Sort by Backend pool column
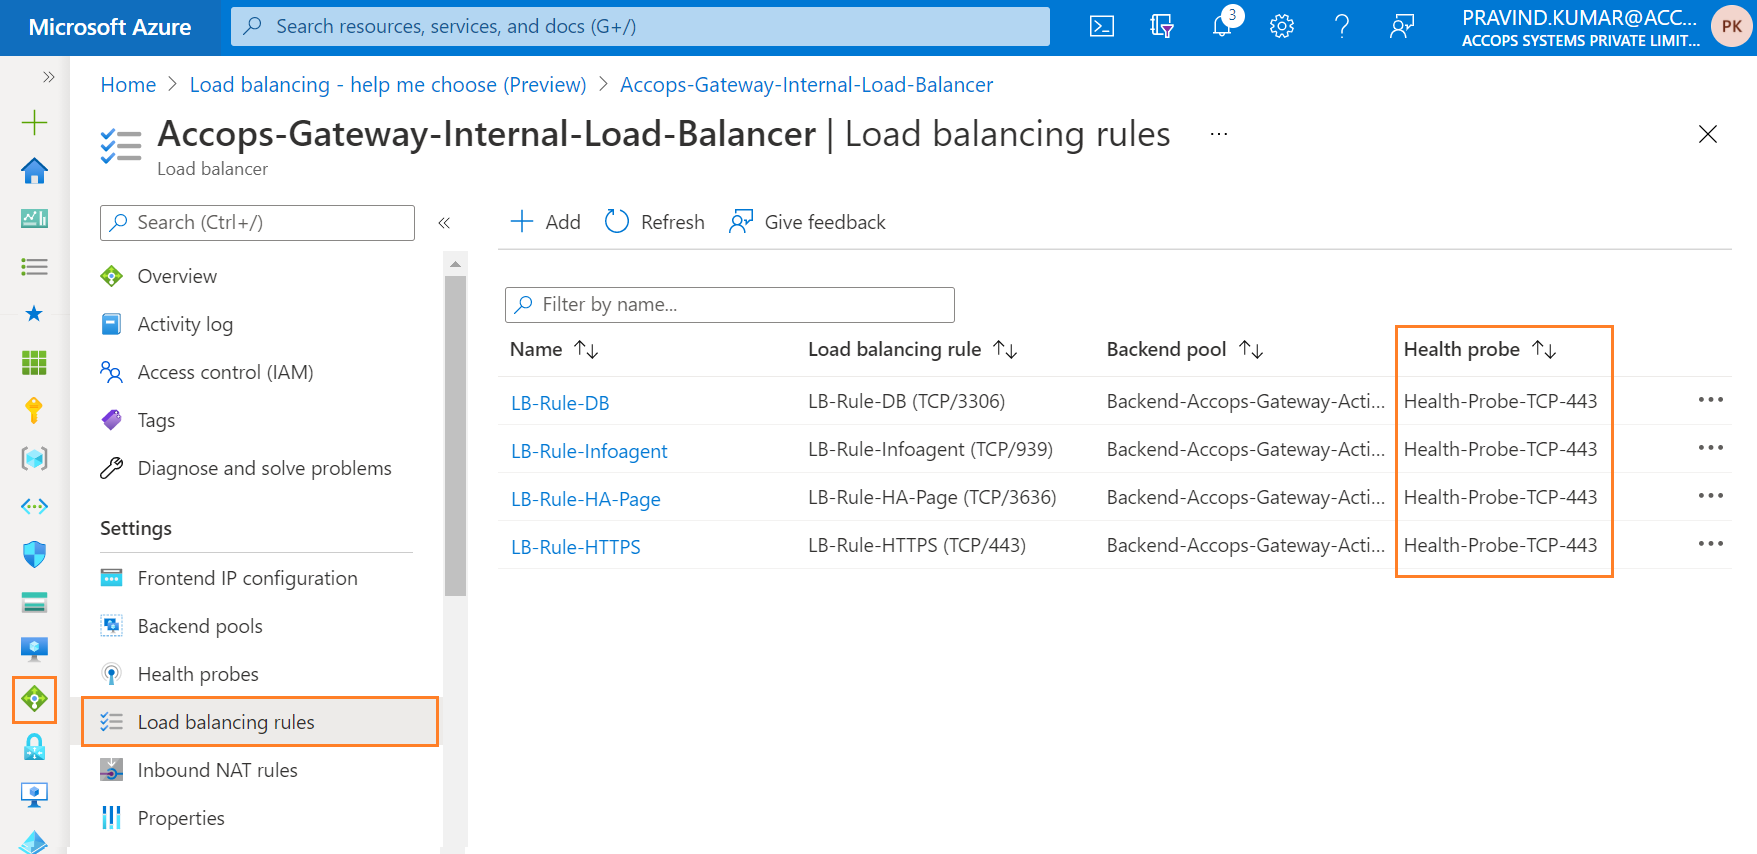 [1185, 349]
